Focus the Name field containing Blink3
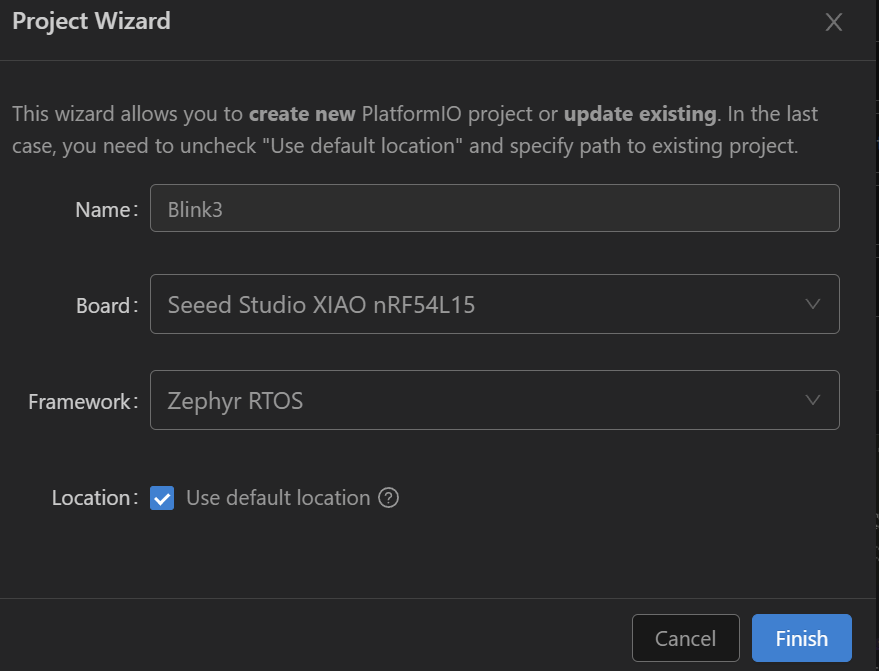This screenshot has width=879, height=671. 494,208
